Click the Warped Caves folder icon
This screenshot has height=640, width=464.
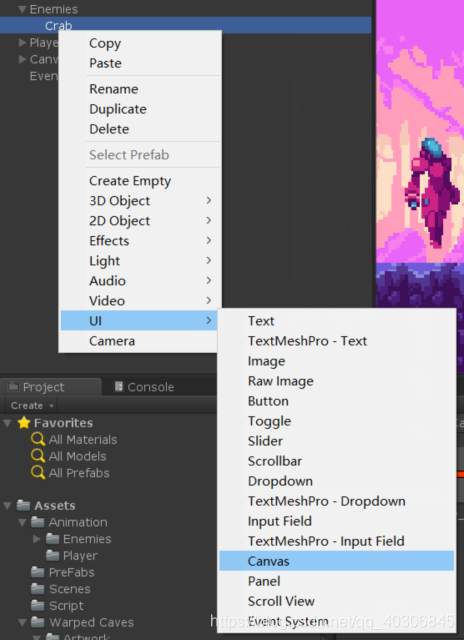[38, 622]
